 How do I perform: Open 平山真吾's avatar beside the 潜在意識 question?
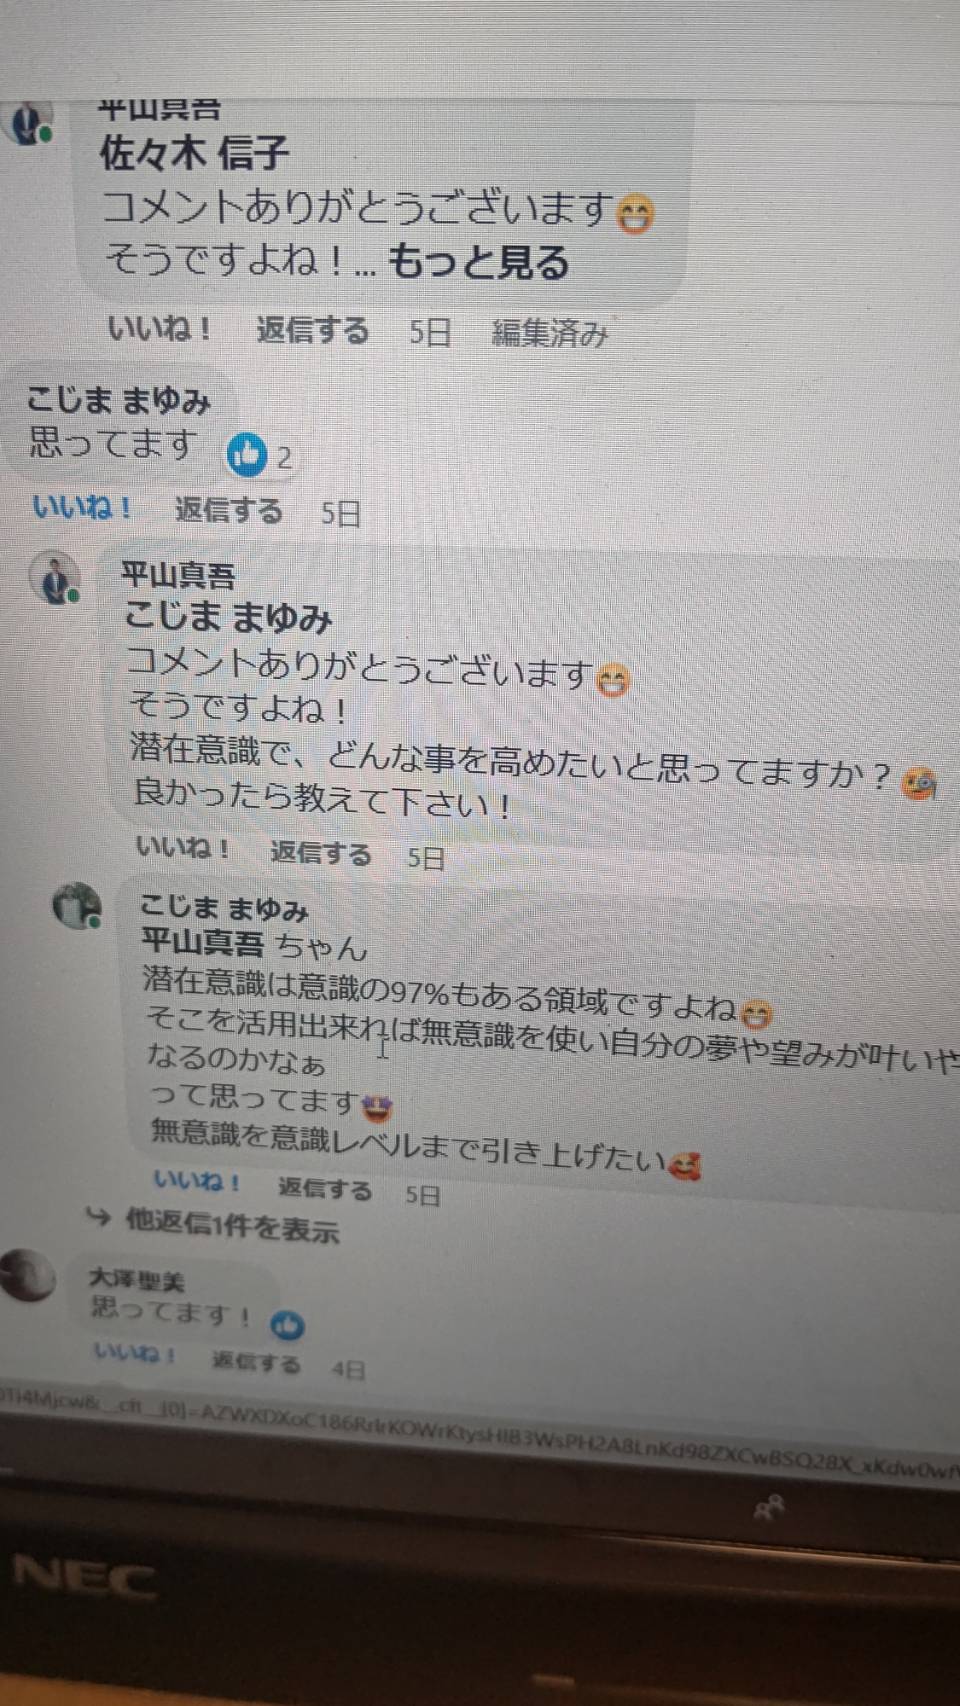pos(54,579)
